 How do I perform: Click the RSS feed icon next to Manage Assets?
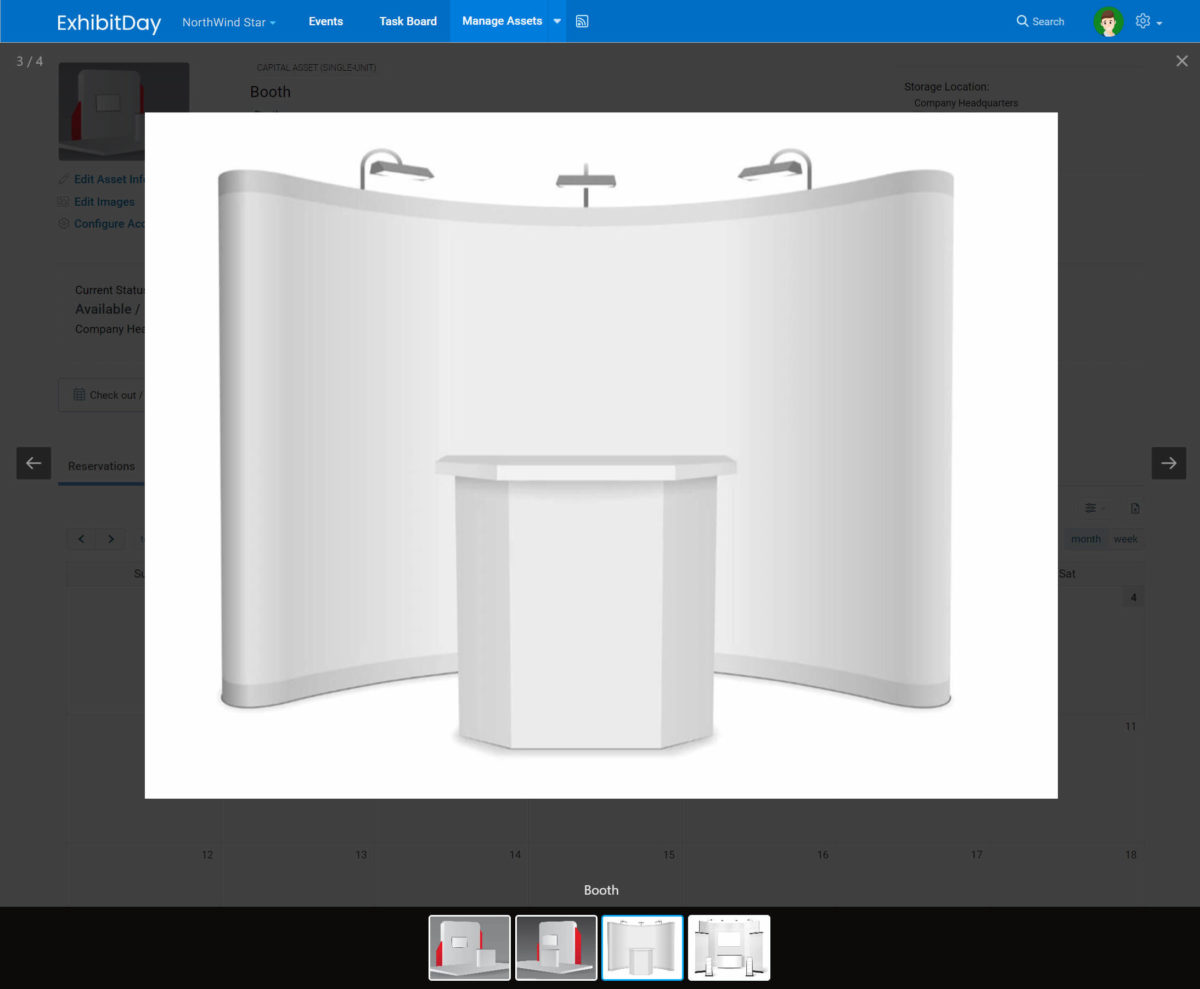coord(582,21)
